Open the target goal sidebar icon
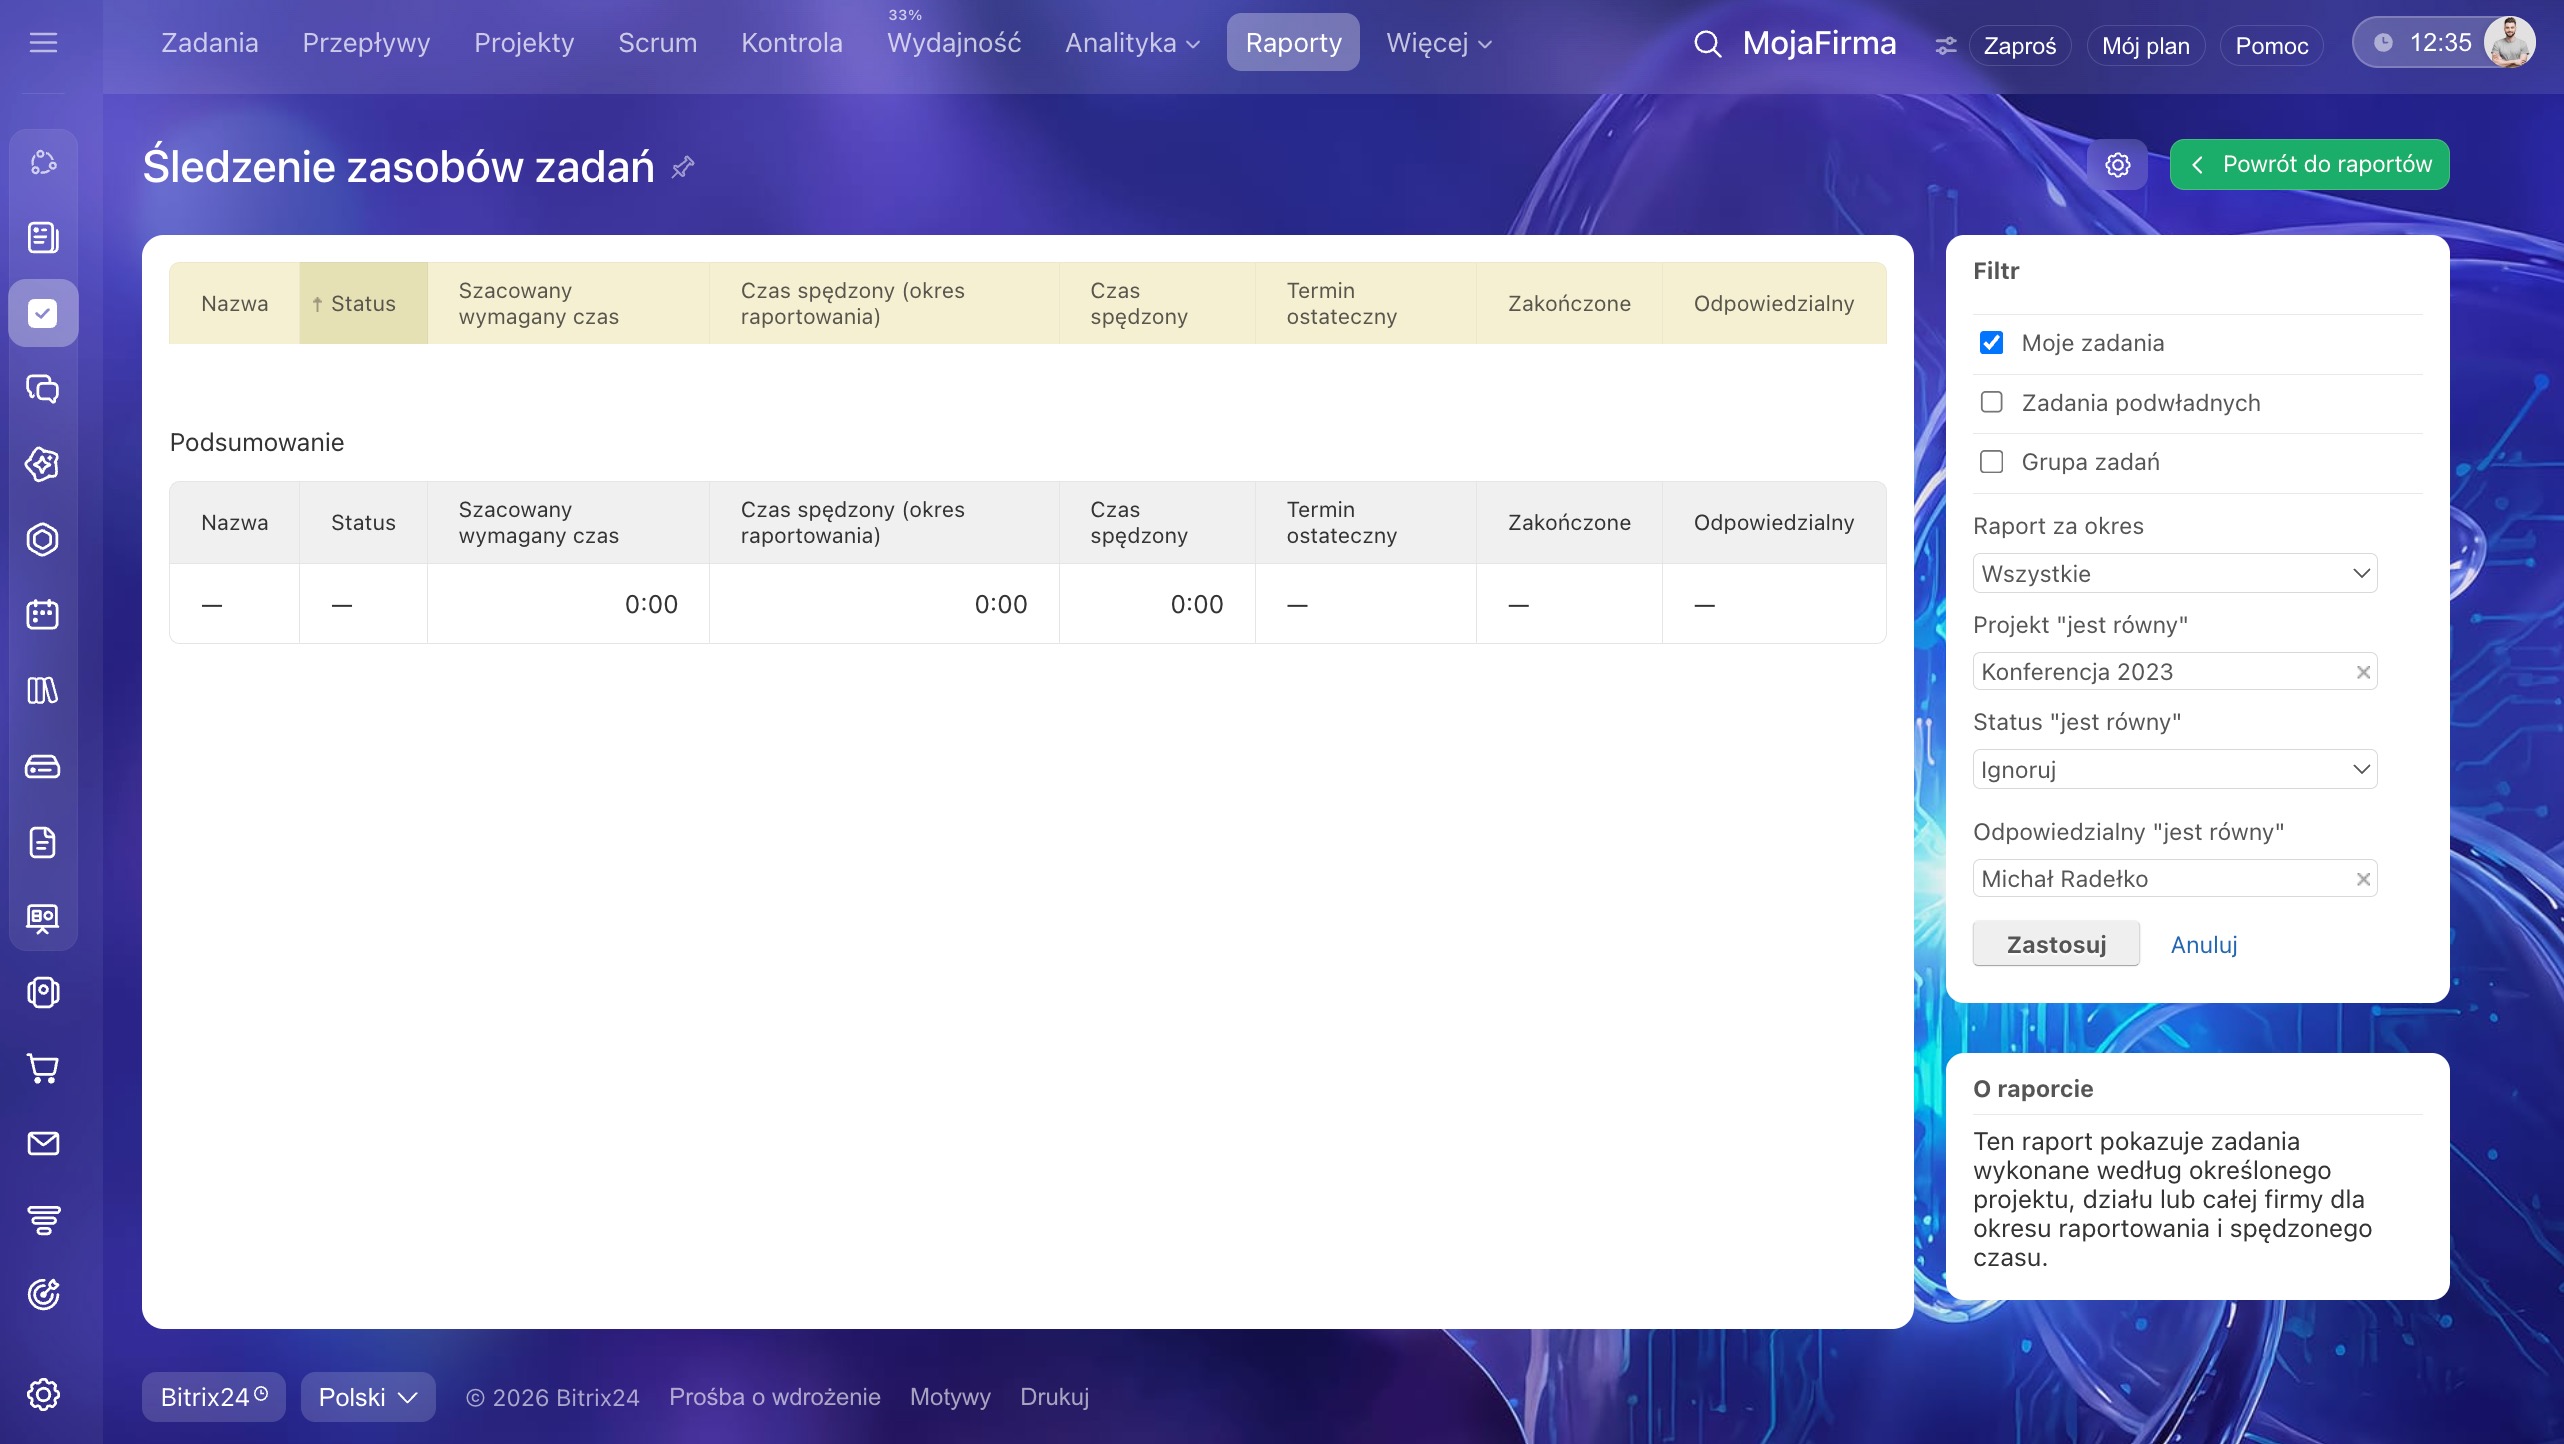Screen dimensions: 2564x1444 click(43, 1295)
